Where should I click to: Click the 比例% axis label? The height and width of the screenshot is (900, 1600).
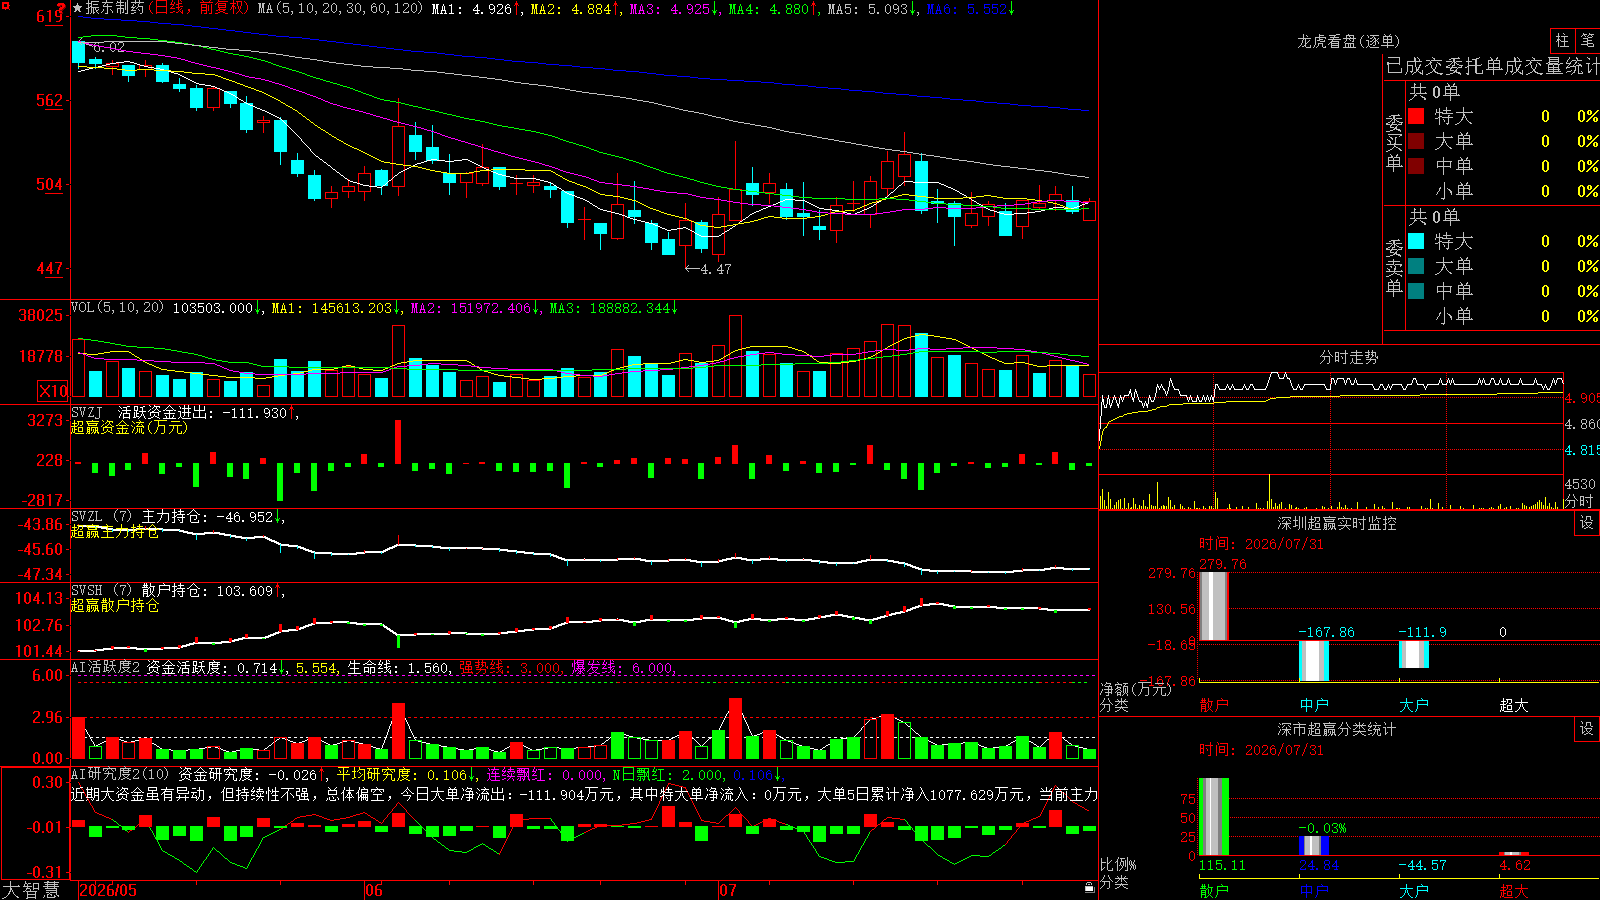pos(1119,864)
